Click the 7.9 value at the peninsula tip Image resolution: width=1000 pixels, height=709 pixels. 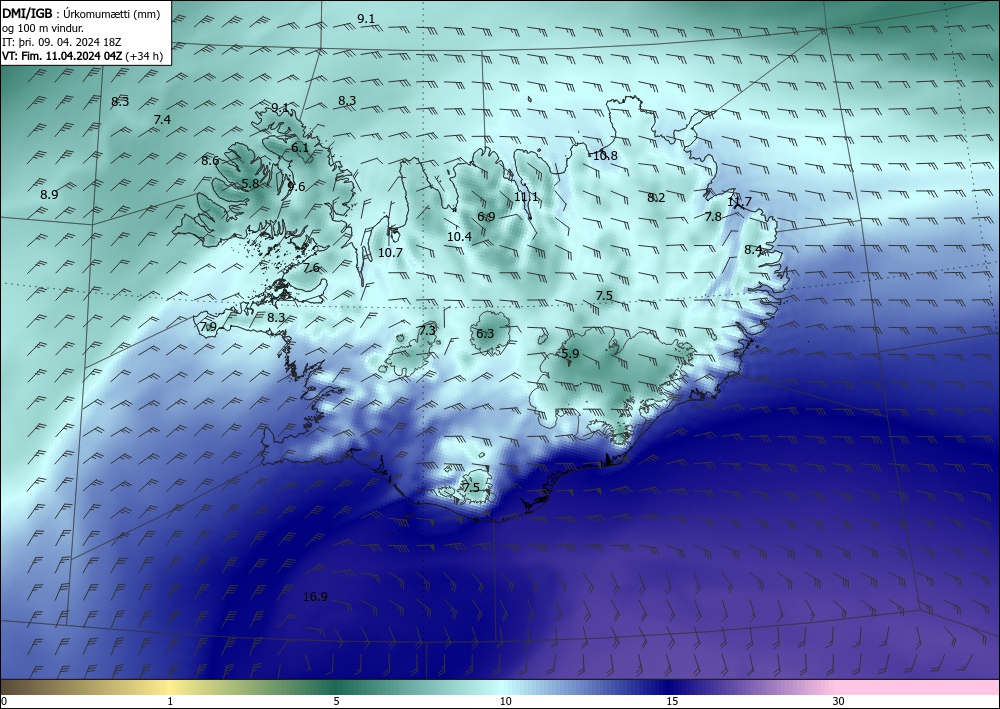[209, 327]
